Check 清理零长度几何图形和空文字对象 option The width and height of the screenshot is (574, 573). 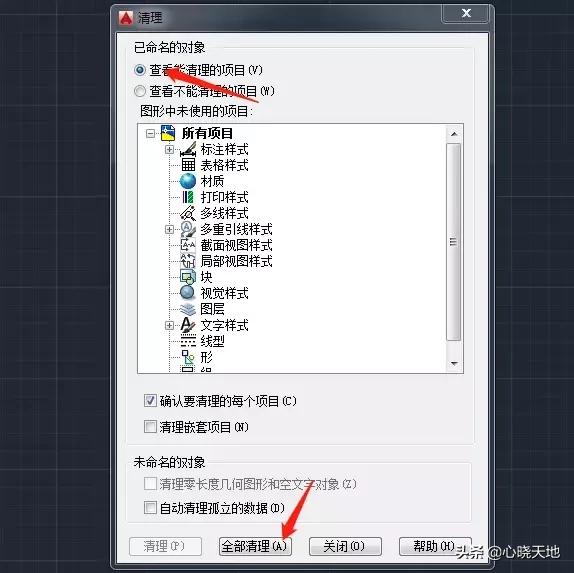click(150, 484)
